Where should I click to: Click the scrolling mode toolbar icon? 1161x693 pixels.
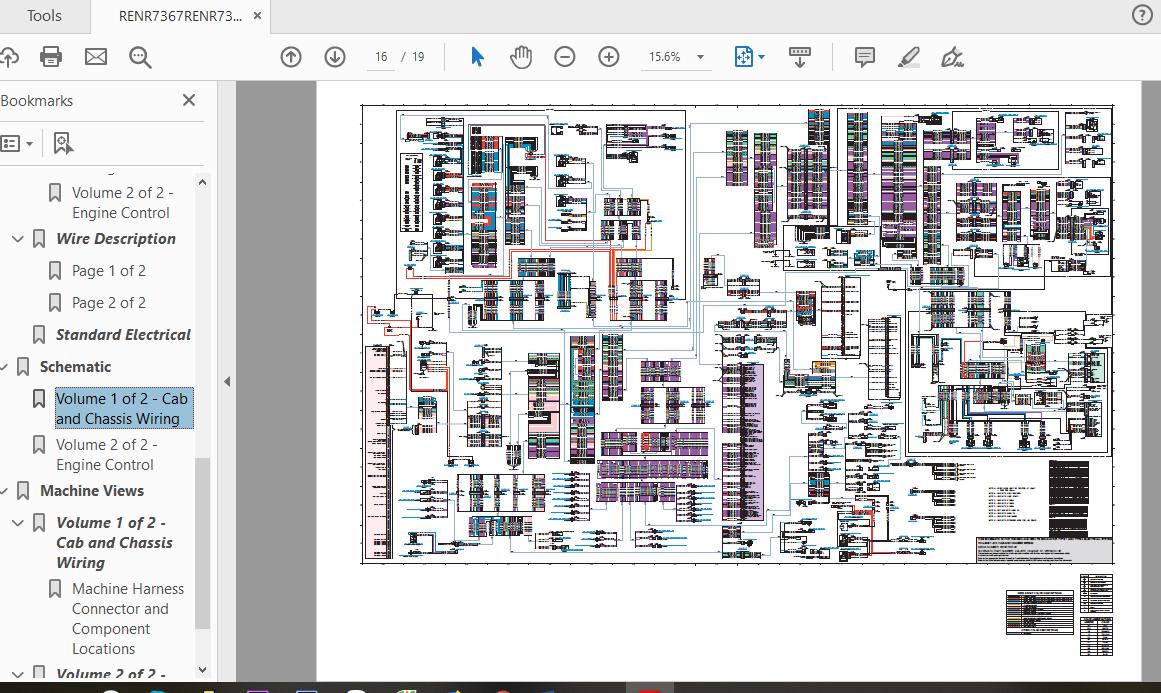[x=800, y=57]
